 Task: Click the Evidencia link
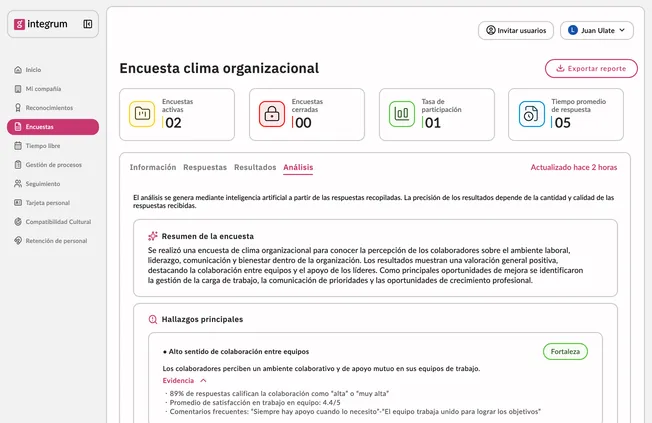coord(178,381)
